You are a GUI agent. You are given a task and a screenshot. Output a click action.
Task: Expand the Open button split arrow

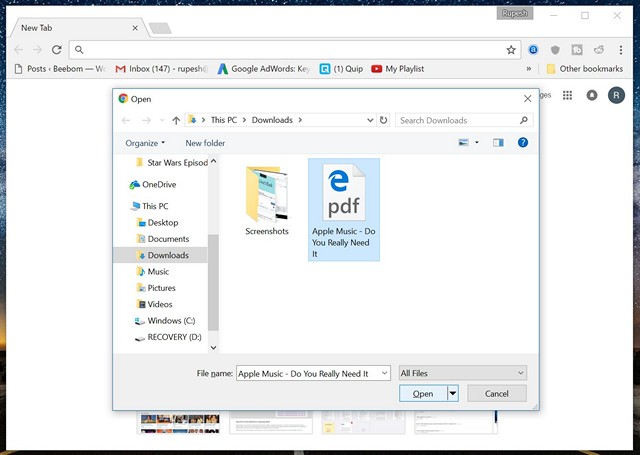pyautogui.click(x=453, y=394)
